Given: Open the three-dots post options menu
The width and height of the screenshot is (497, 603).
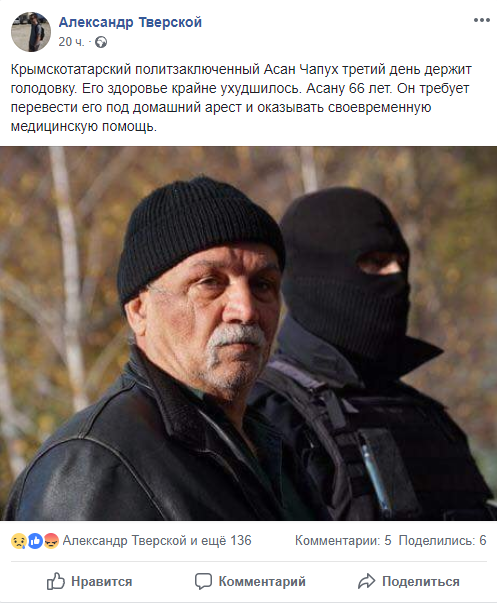Looking at the screenshot, I should 481,20.
